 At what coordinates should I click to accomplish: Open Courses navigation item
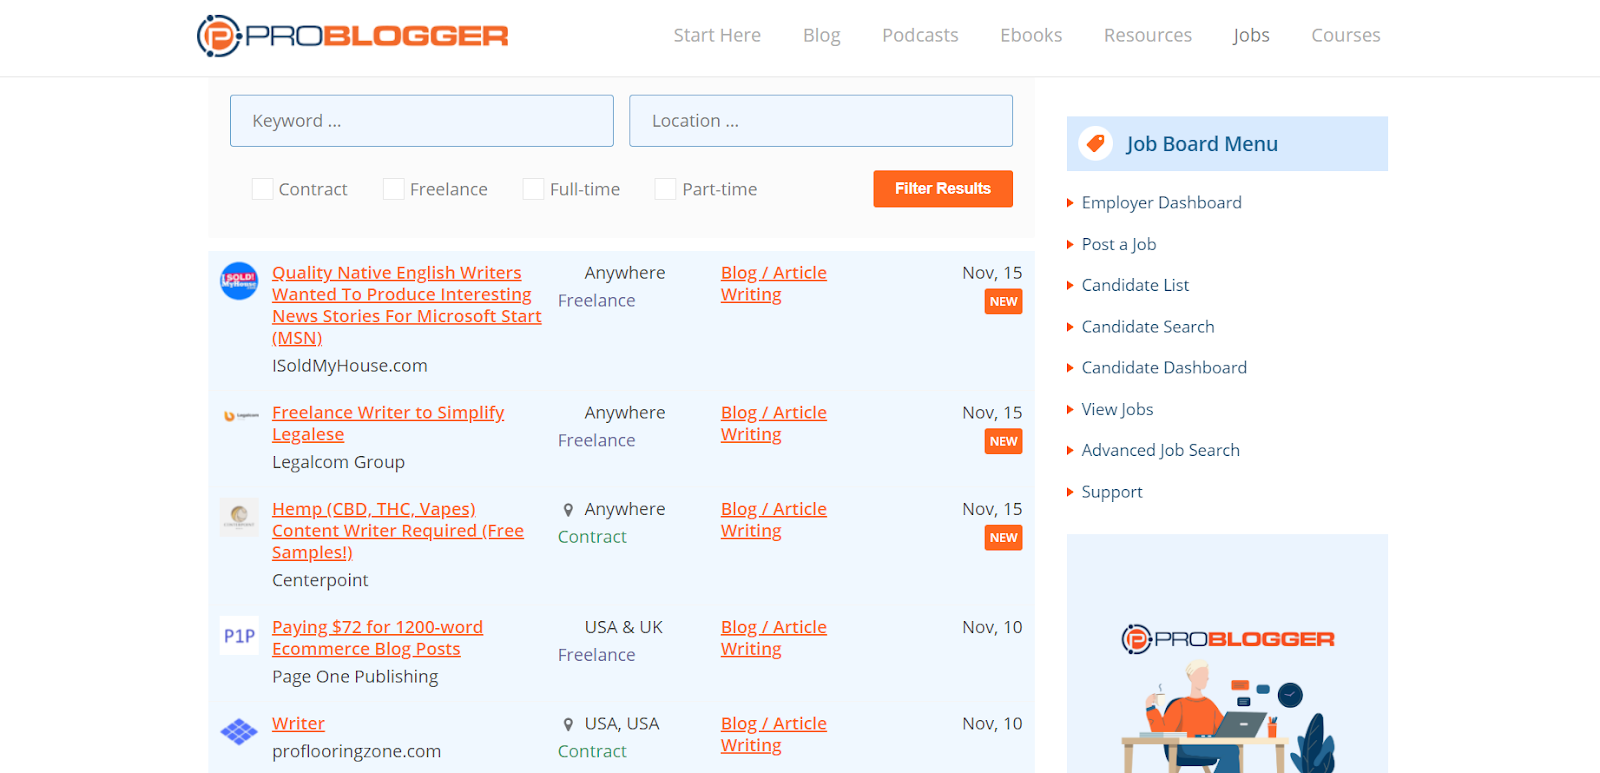pyautogui.click(x=1346, y=35)
